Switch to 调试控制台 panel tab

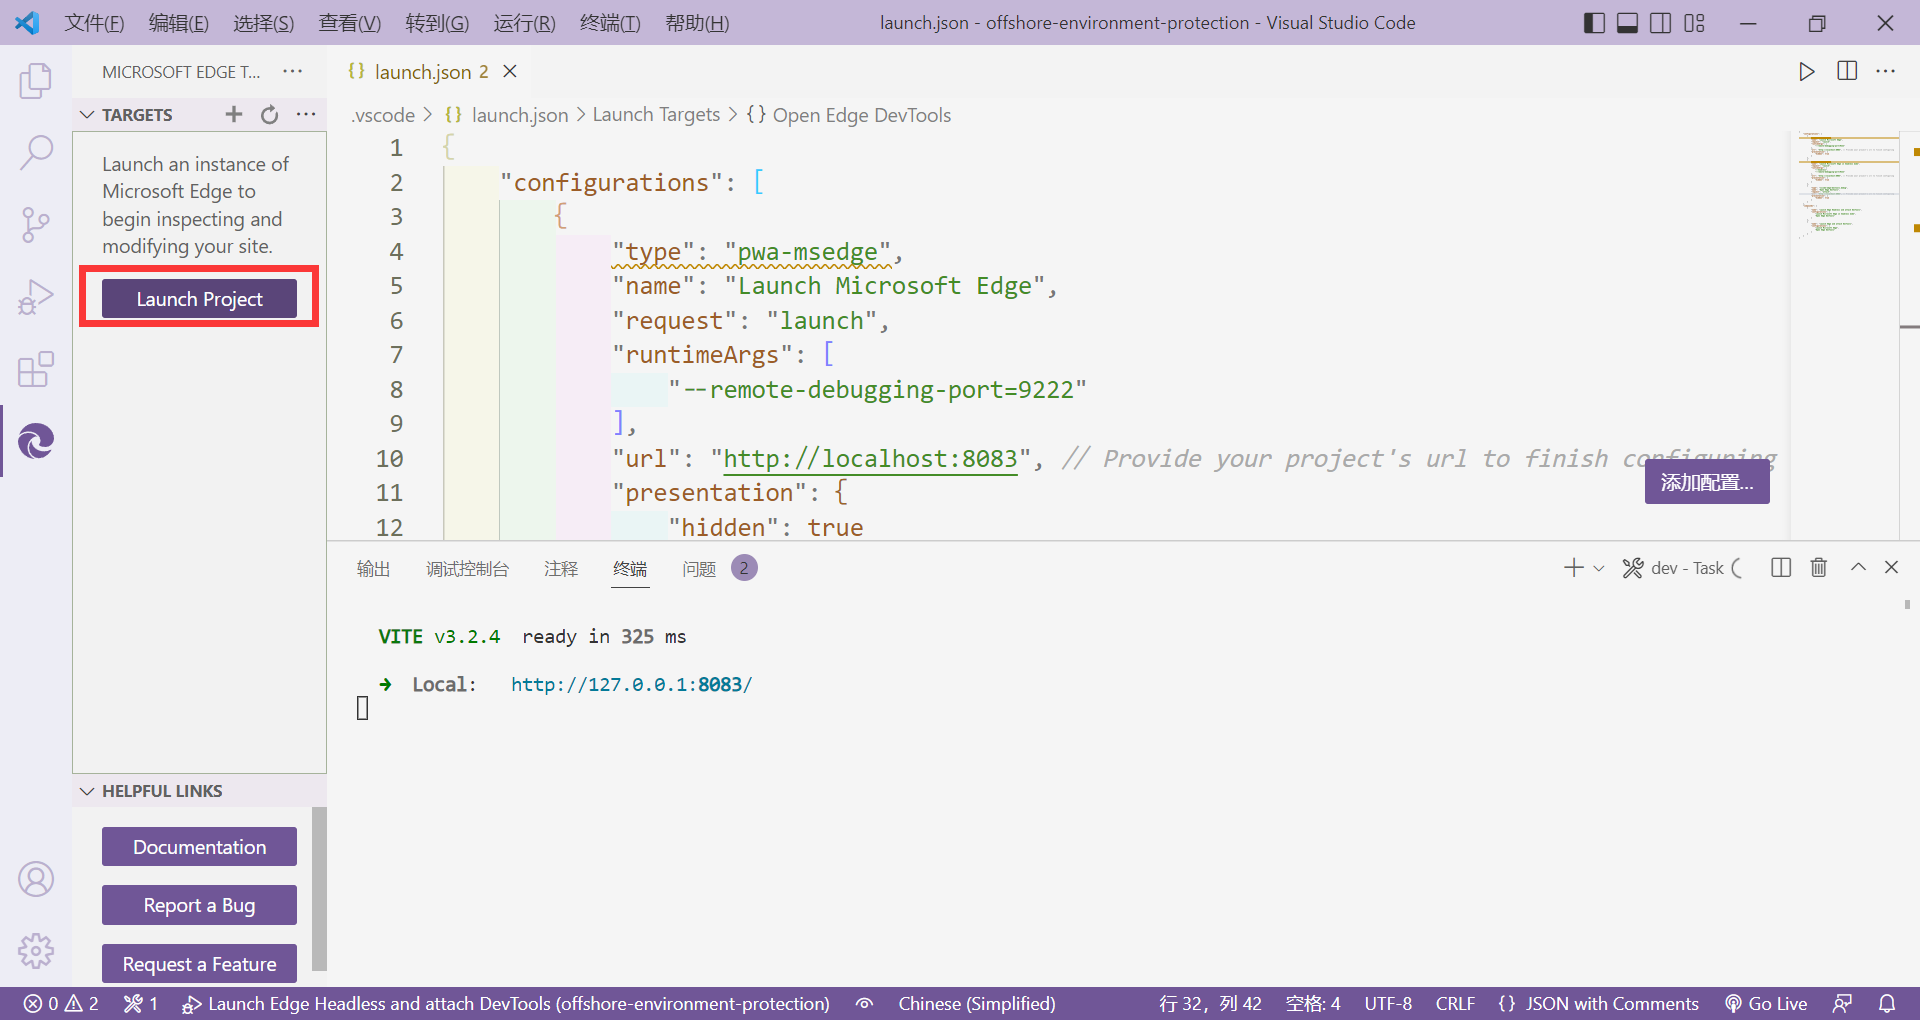tap(467, 568)
